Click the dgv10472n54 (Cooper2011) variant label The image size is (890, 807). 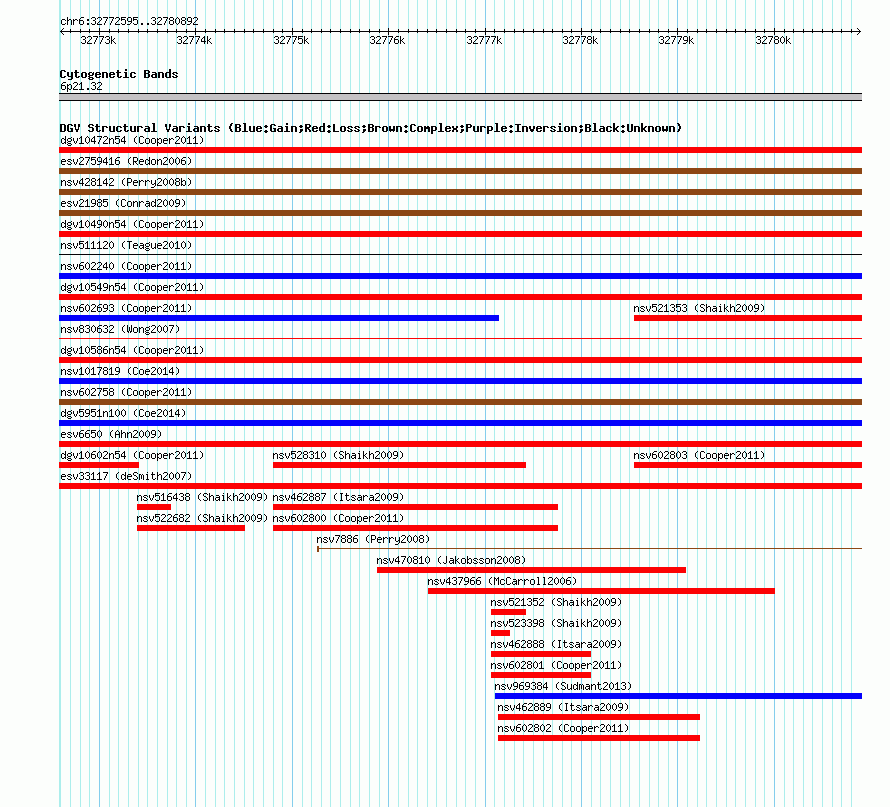pyautogui.click(x=132, y=140)
